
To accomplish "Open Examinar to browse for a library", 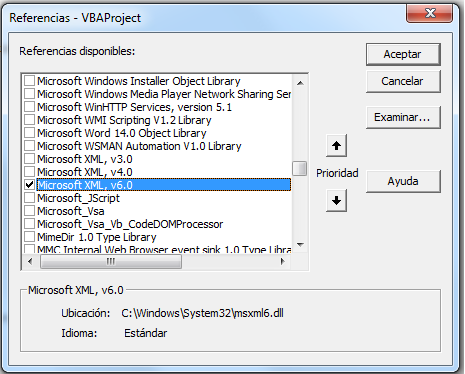I will click(403, 117).
